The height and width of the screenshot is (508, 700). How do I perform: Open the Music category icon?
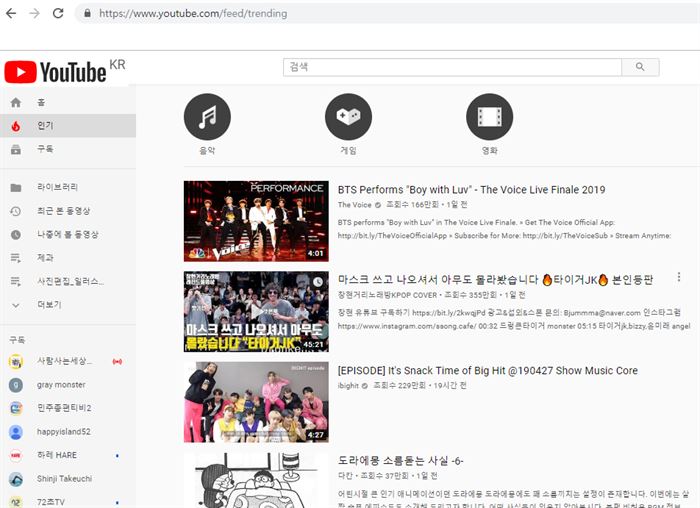coord(207,117)
